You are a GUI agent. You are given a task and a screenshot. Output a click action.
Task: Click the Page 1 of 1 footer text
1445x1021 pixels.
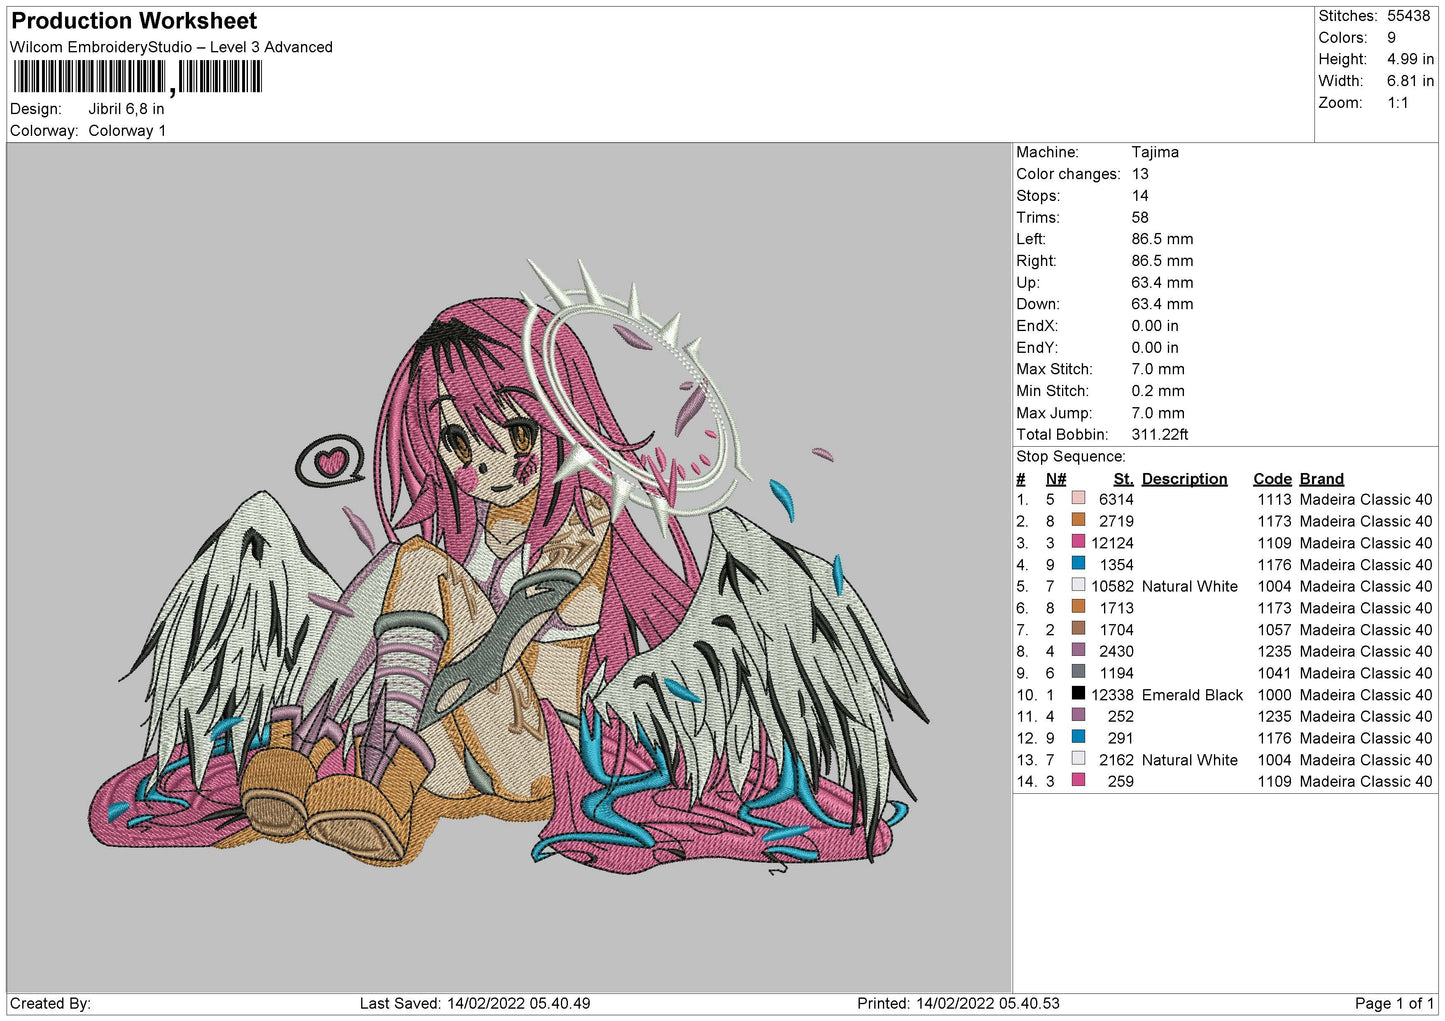point(1393,1003)
